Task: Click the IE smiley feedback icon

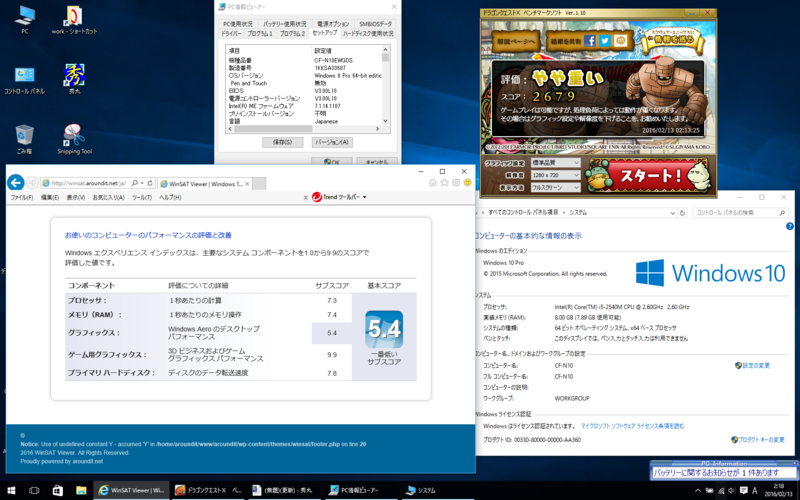Action: [x=467, y=183]
